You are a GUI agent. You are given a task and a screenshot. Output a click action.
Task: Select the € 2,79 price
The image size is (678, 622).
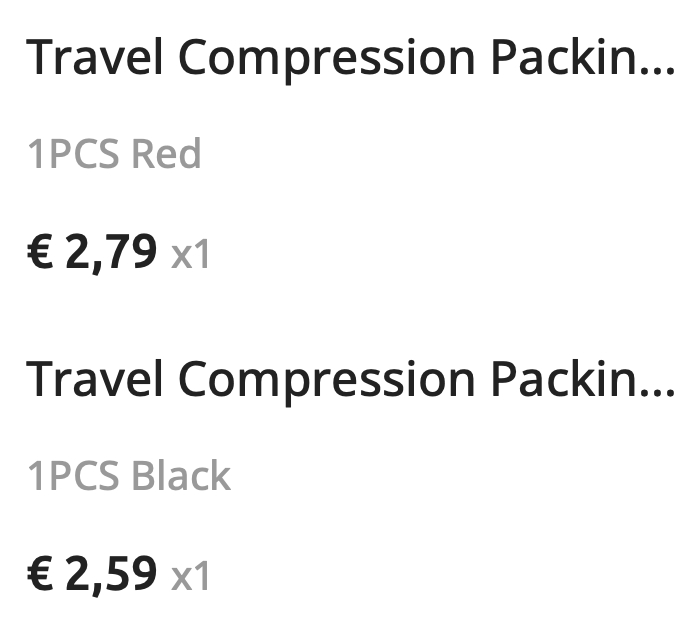(92, 254)
